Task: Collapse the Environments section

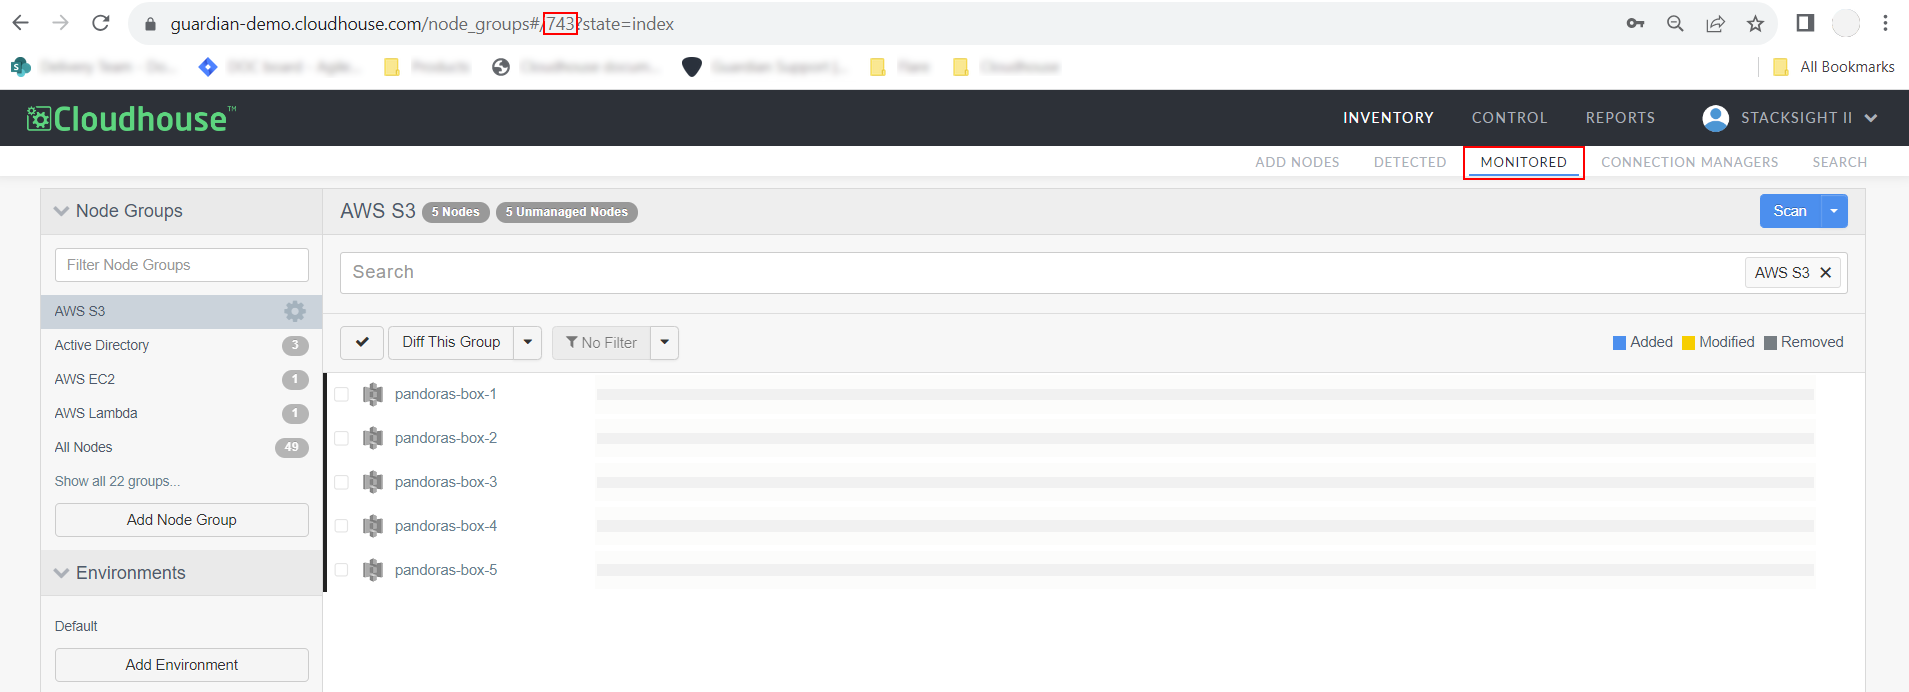Action: coord(62,573)
